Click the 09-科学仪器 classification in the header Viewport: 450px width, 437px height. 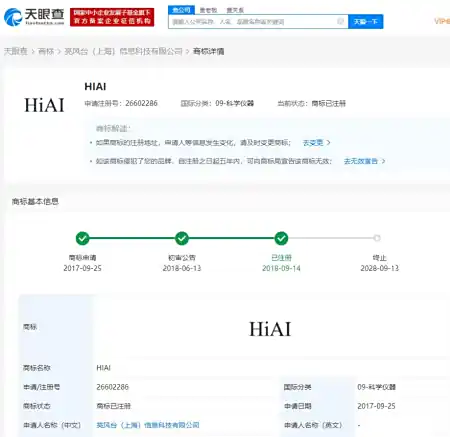pos(235,103)
